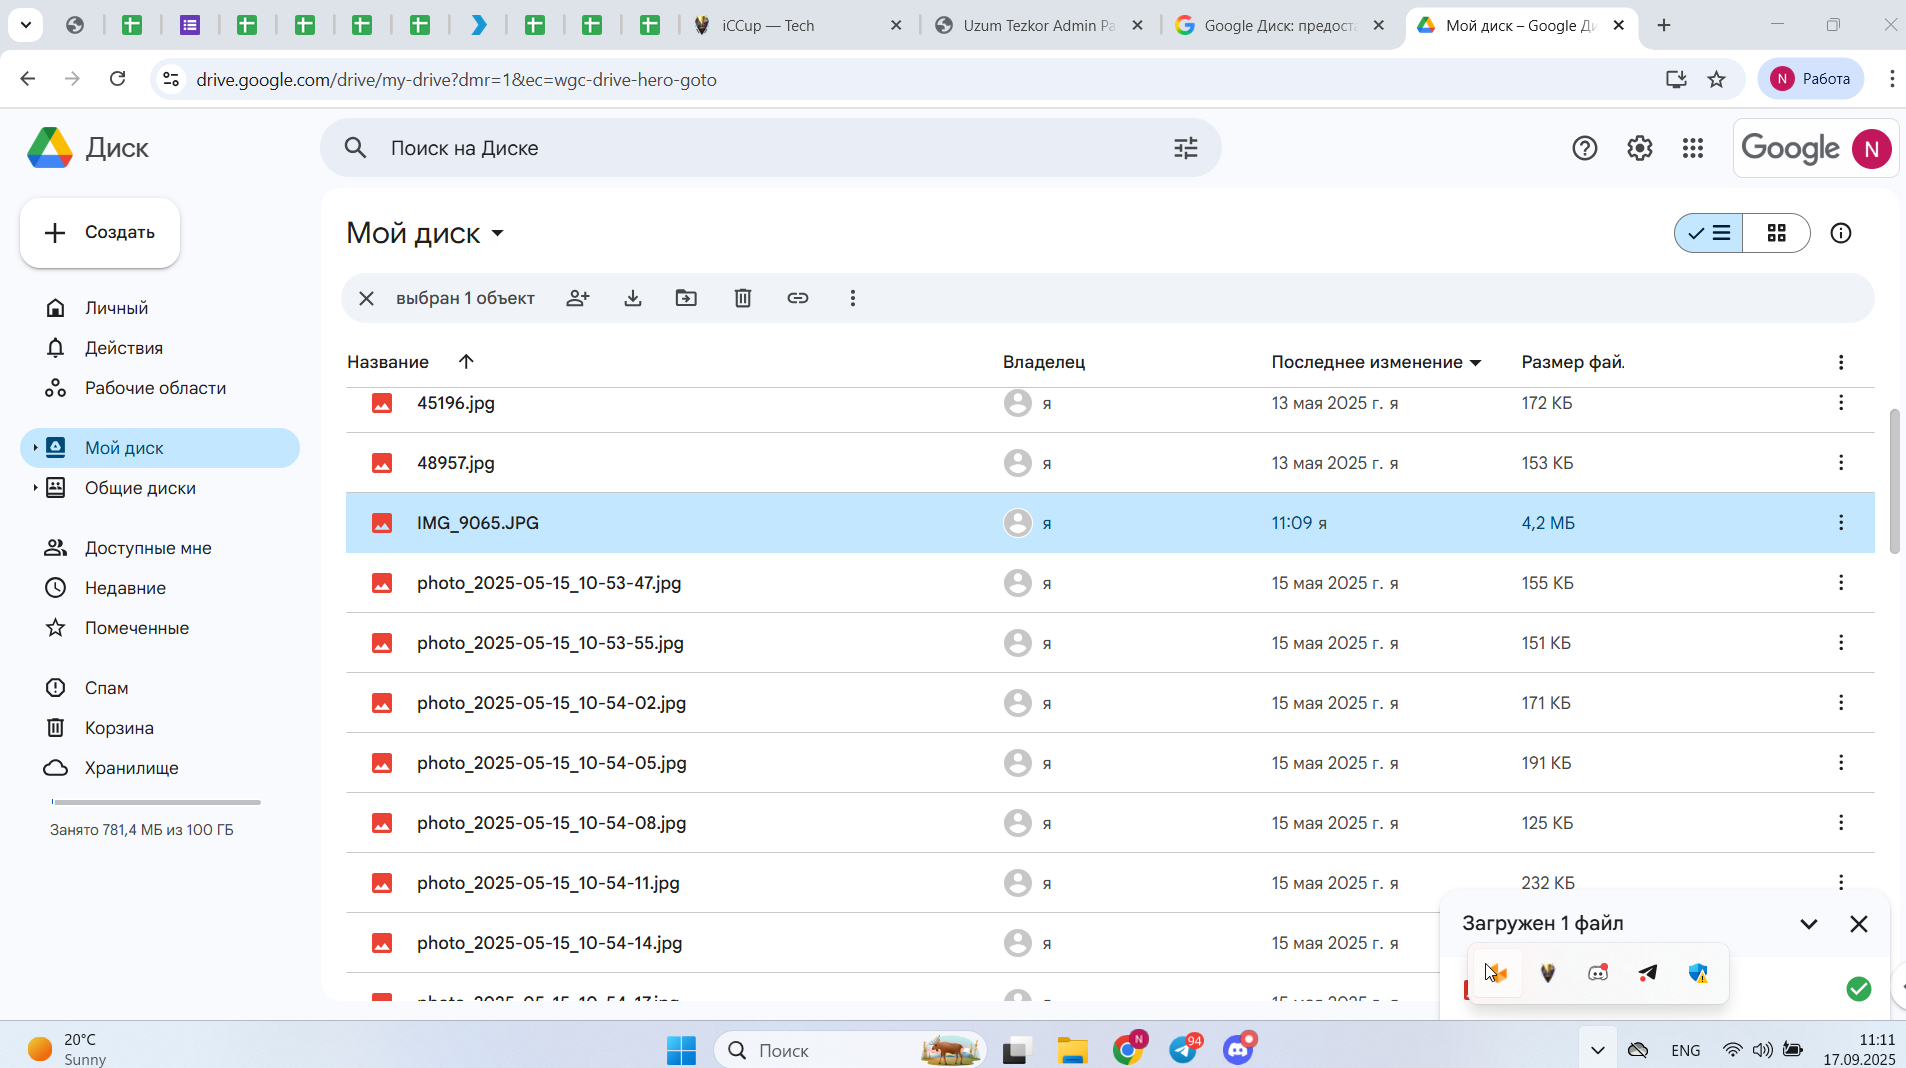Copy link for selected file
The image size is (1906, 1068).
pyautogui.click(x=798, y=298)
